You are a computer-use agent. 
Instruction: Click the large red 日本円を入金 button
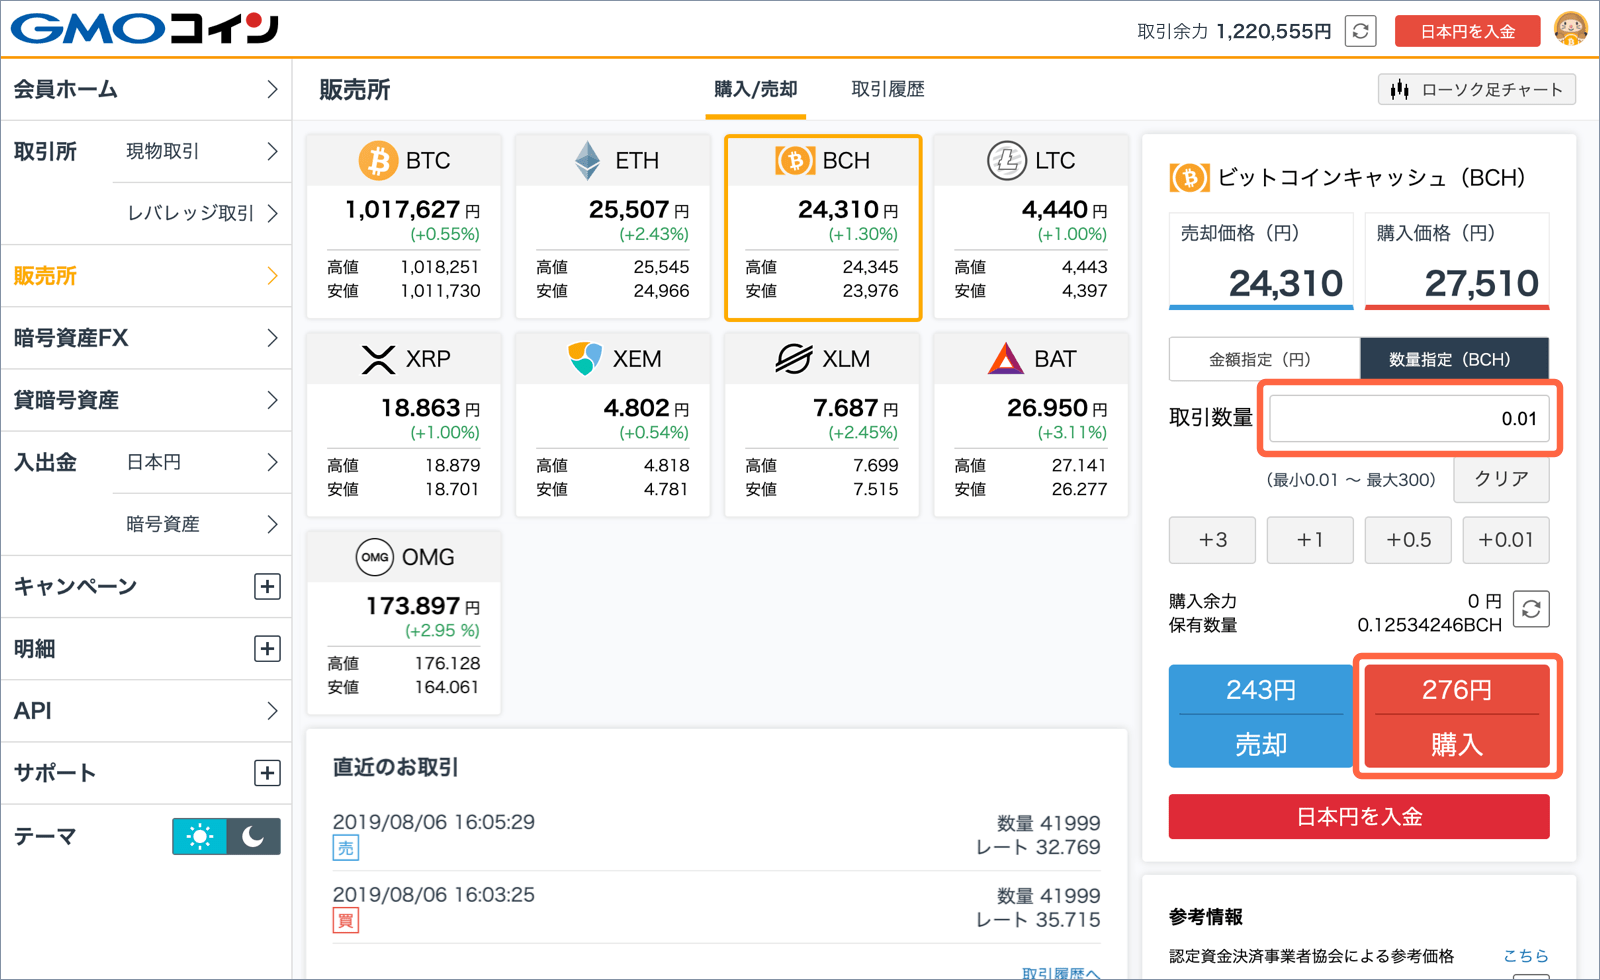(x=1359, y=817)
